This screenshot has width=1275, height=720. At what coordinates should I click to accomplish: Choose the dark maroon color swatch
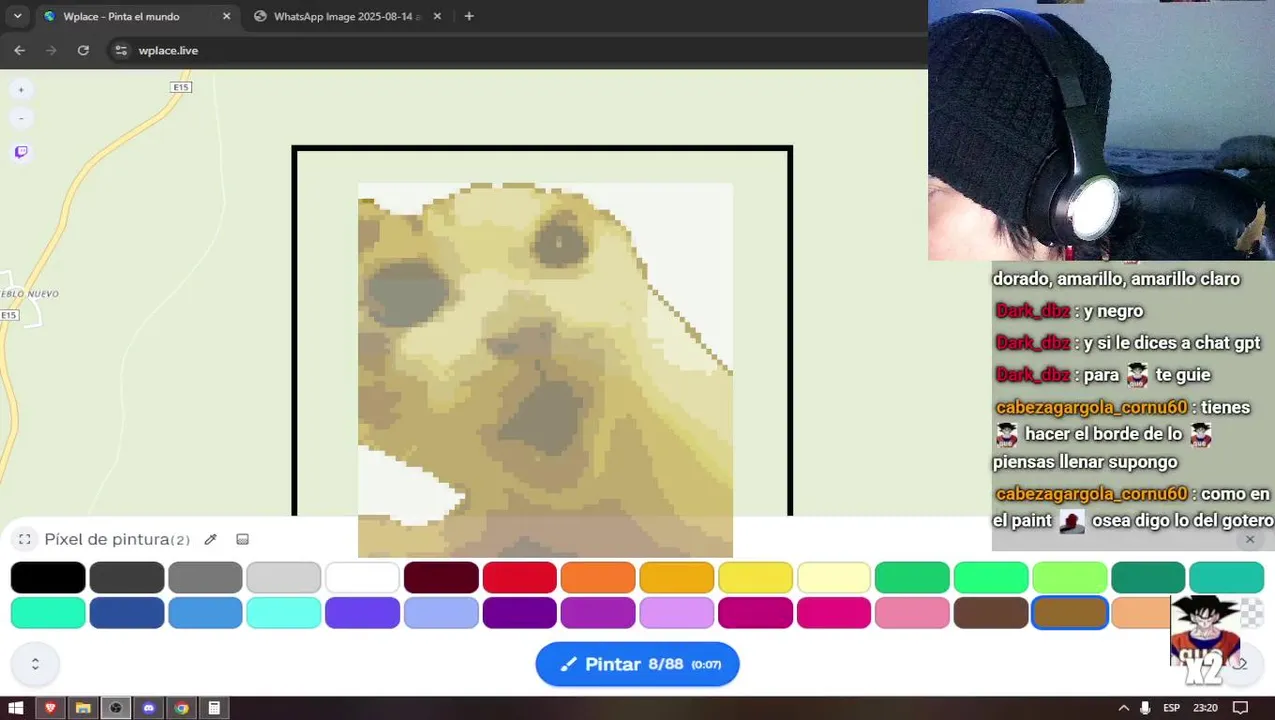[441, 577]
